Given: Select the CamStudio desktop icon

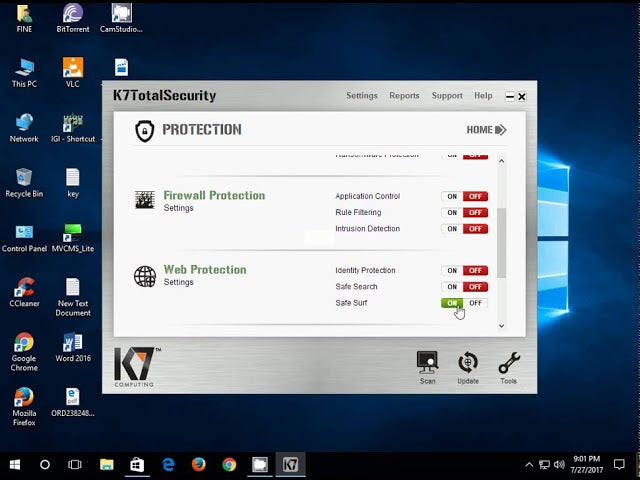Looking at the screenshot, I should 121,18.
